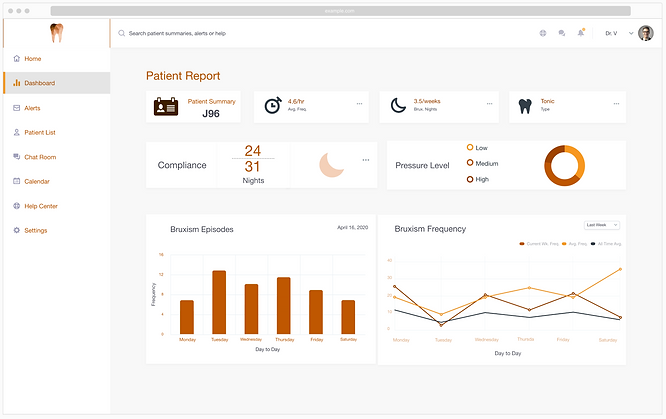Click the Chat Room bubbles icon
Image resolution: width=666 pixels, height=419 pixels.
coord(17,156)
